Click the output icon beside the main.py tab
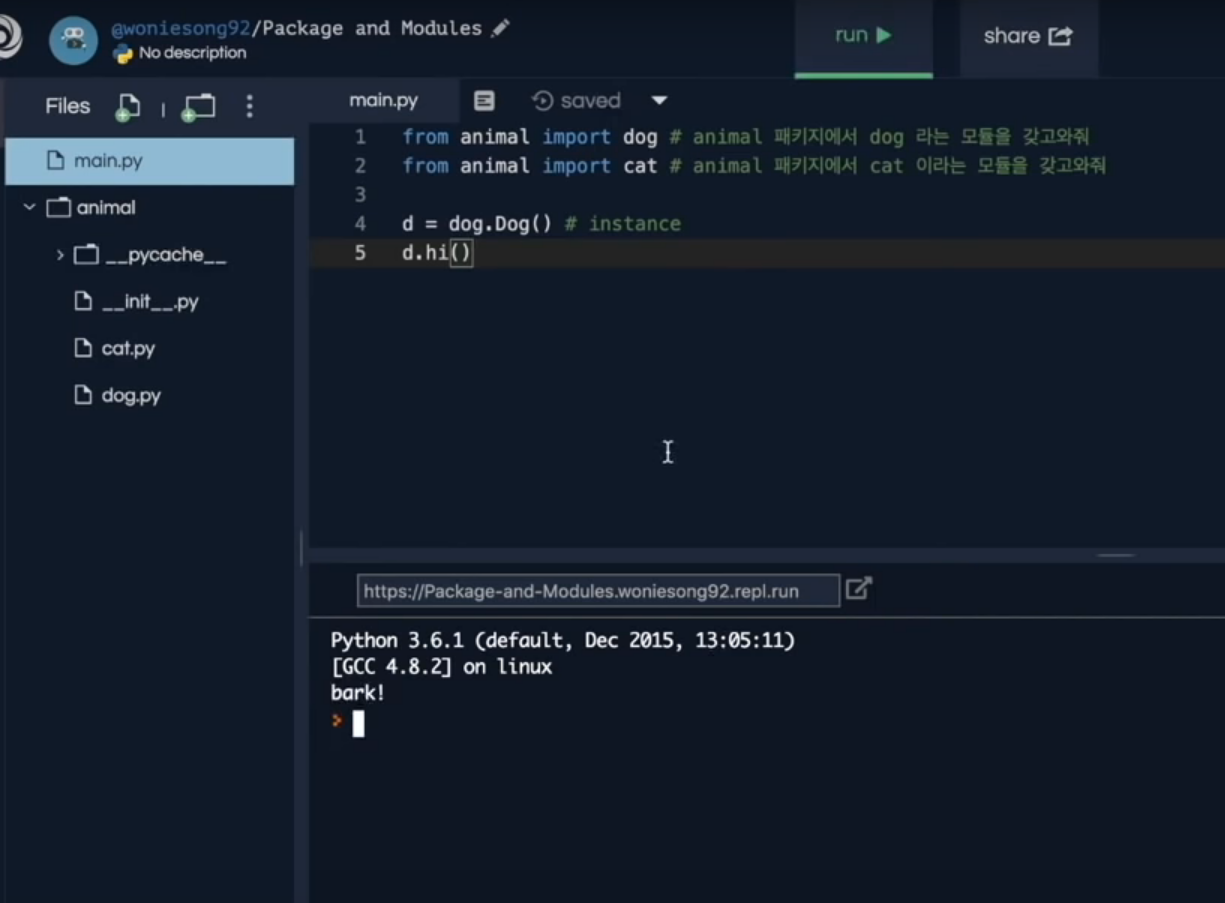The width and height of the screenshot is (1225, 903). coord(484,100)
